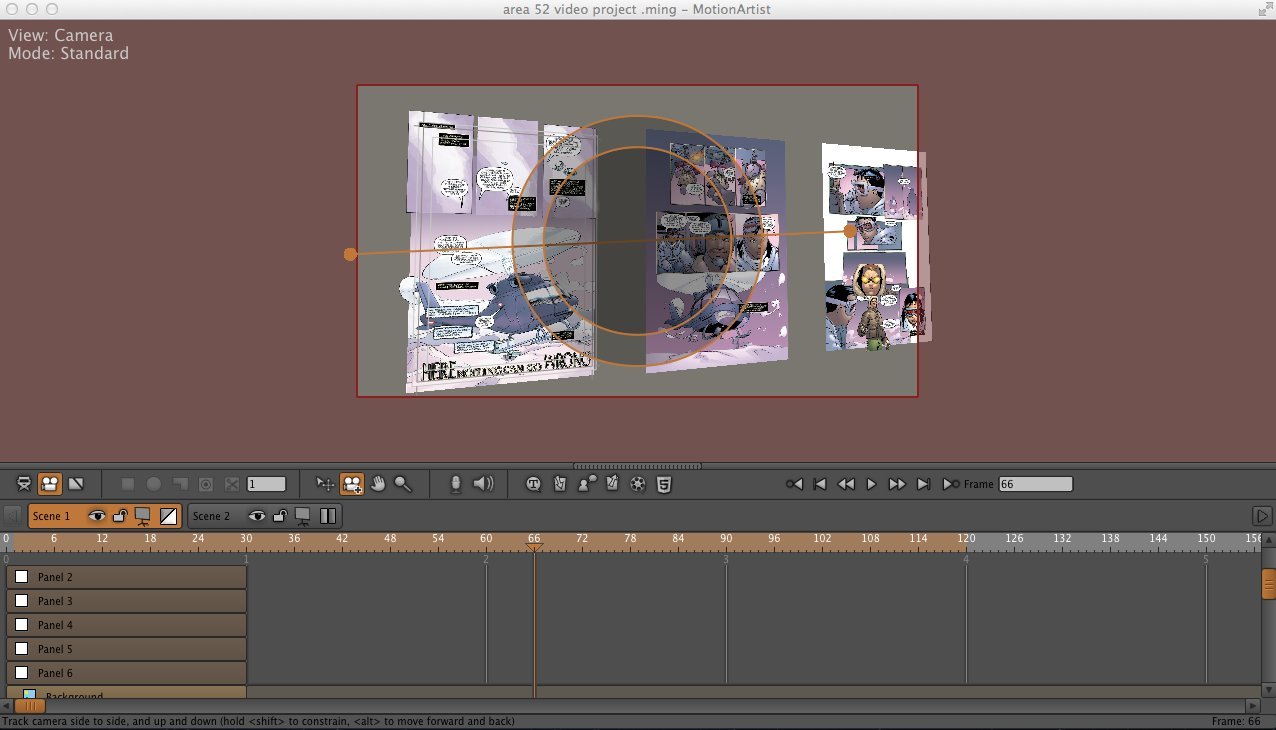Toggle visibility of Scene 2
The image size is (1276, 730).
point(257,516)
